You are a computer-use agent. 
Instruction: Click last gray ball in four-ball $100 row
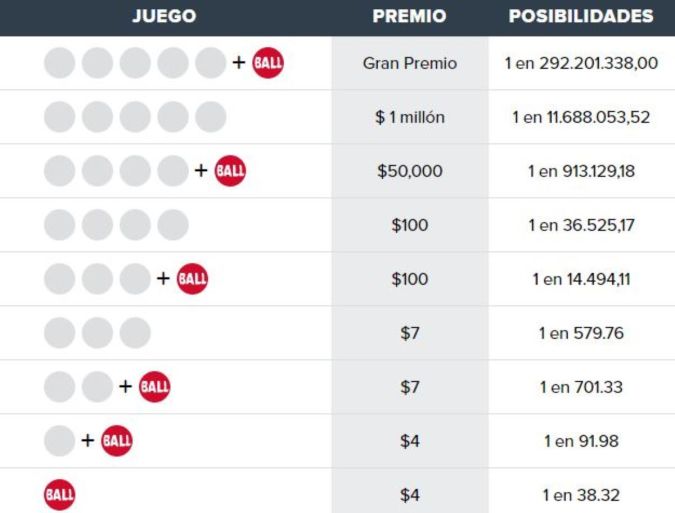[x=173, y=225]
